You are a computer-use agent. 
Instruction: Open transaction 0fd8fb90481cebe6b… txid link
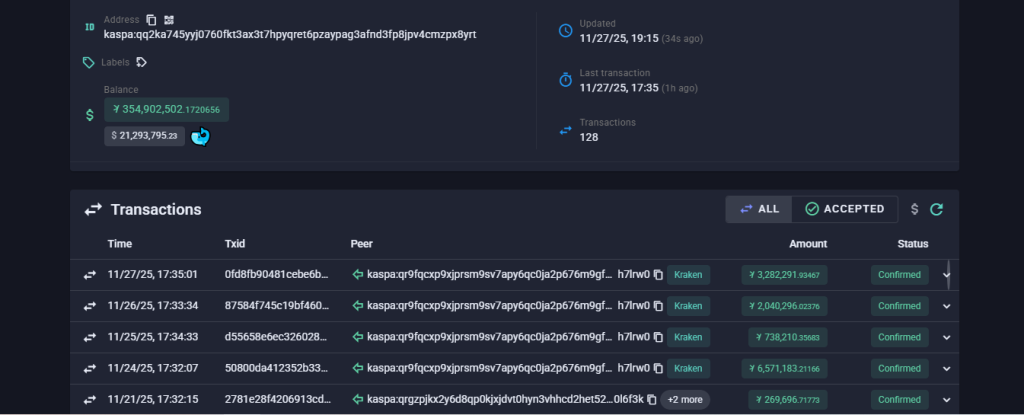[x=276, y=274]
